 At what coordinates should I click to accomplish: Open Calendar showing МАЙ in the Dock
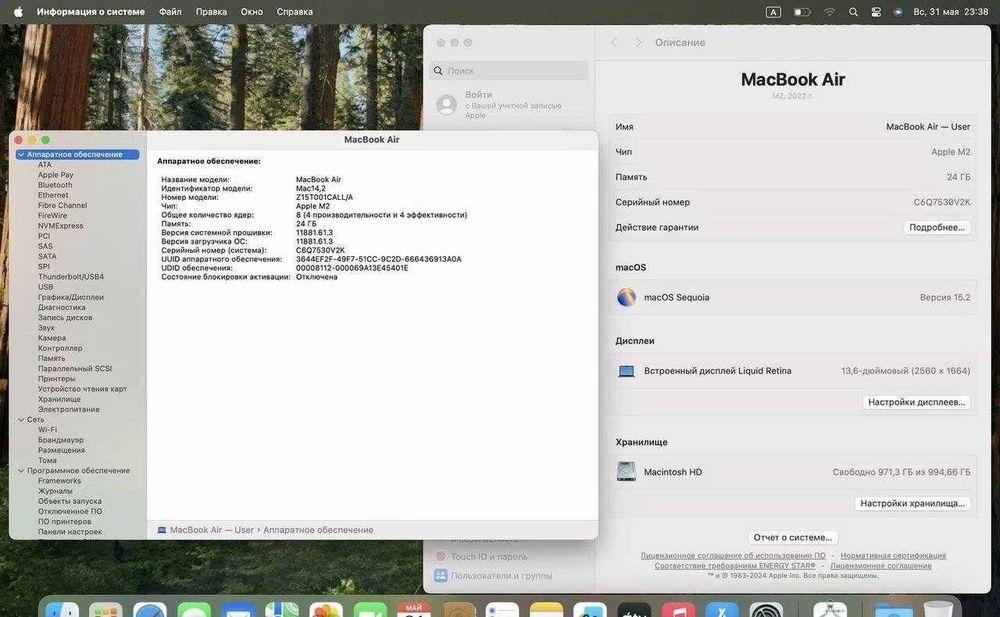[414, 611]
